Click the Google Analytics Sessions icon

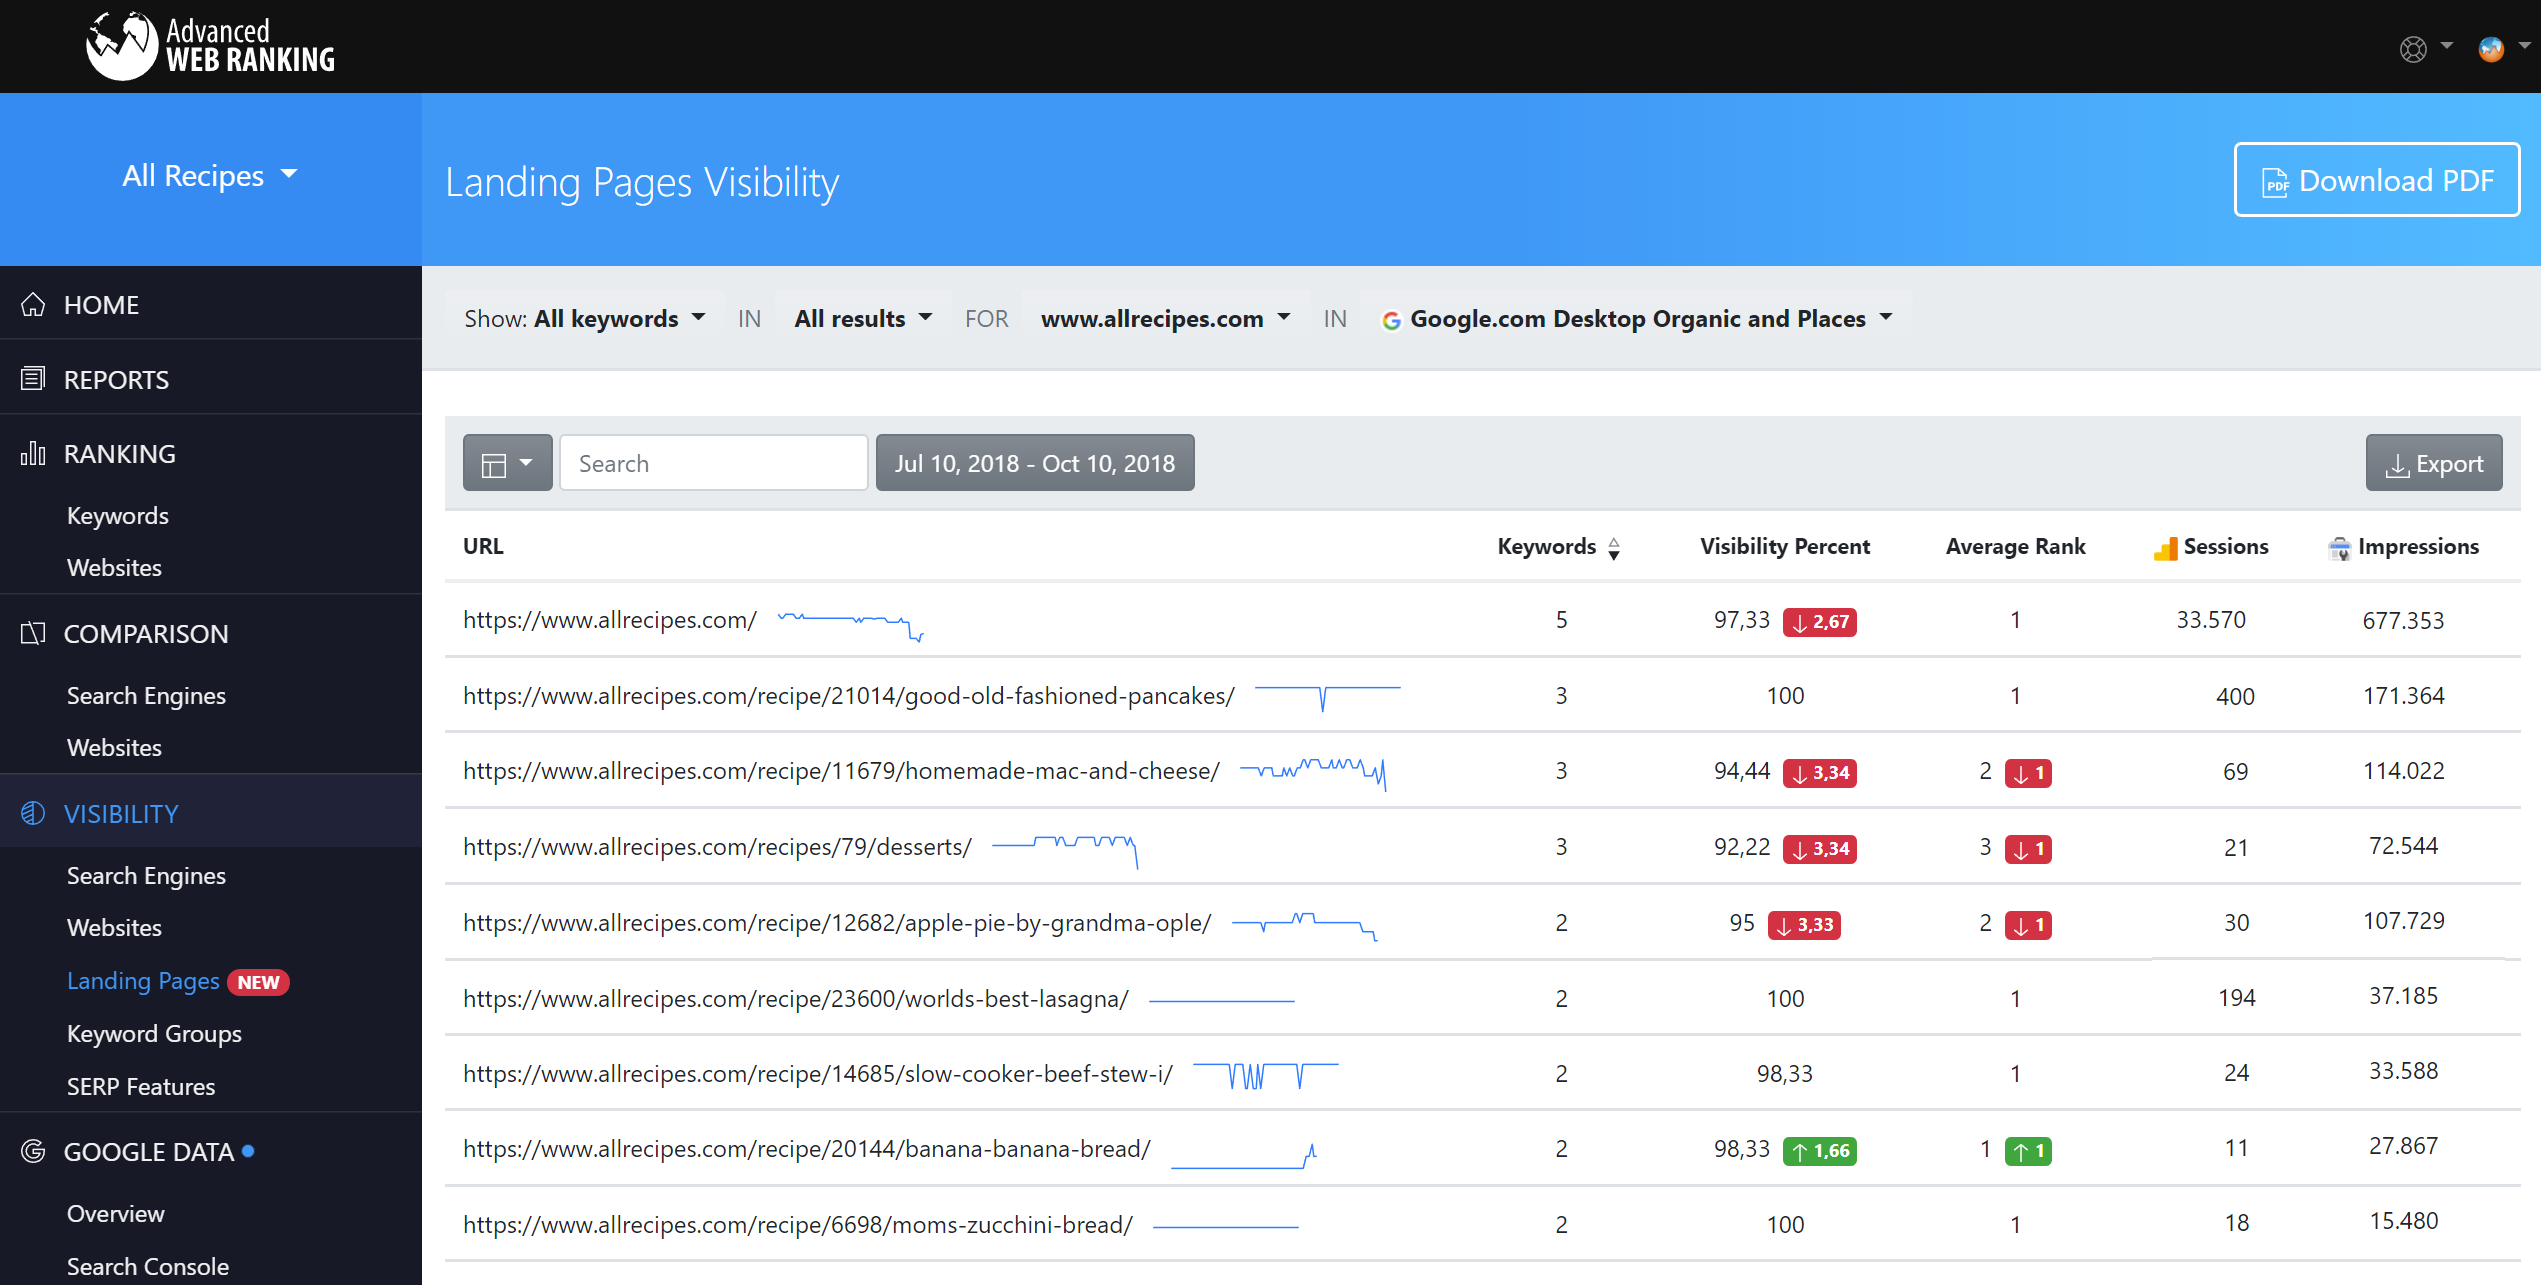tap(2165, 548)
